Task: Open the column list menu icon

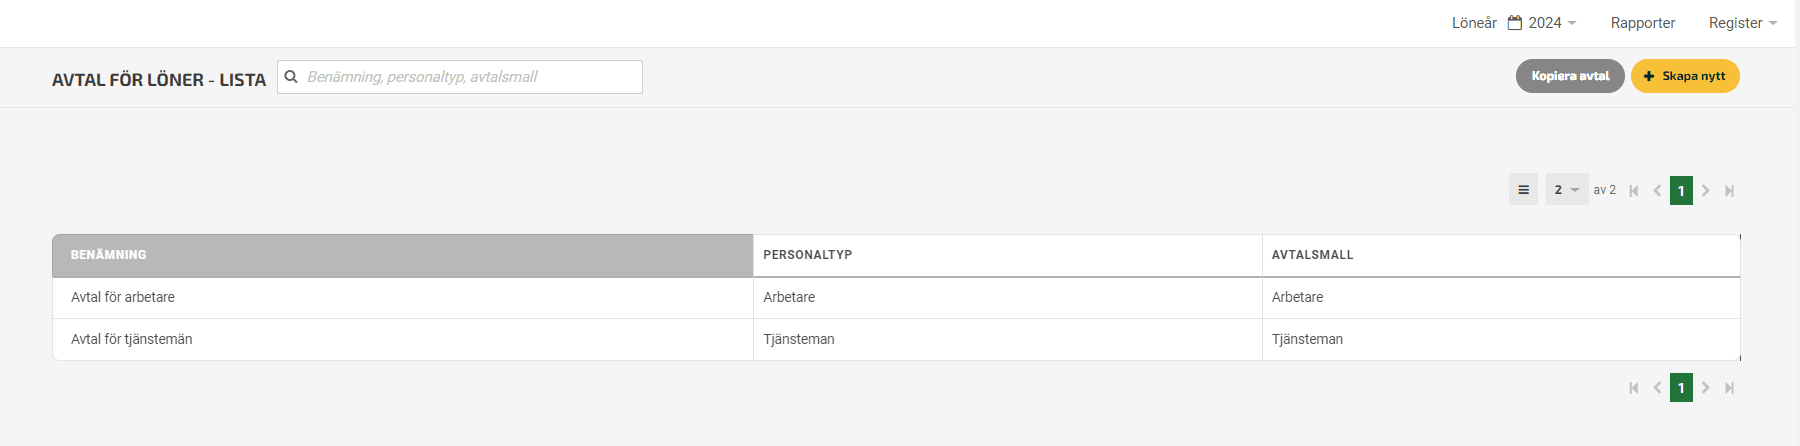Action: [1523, 190]
